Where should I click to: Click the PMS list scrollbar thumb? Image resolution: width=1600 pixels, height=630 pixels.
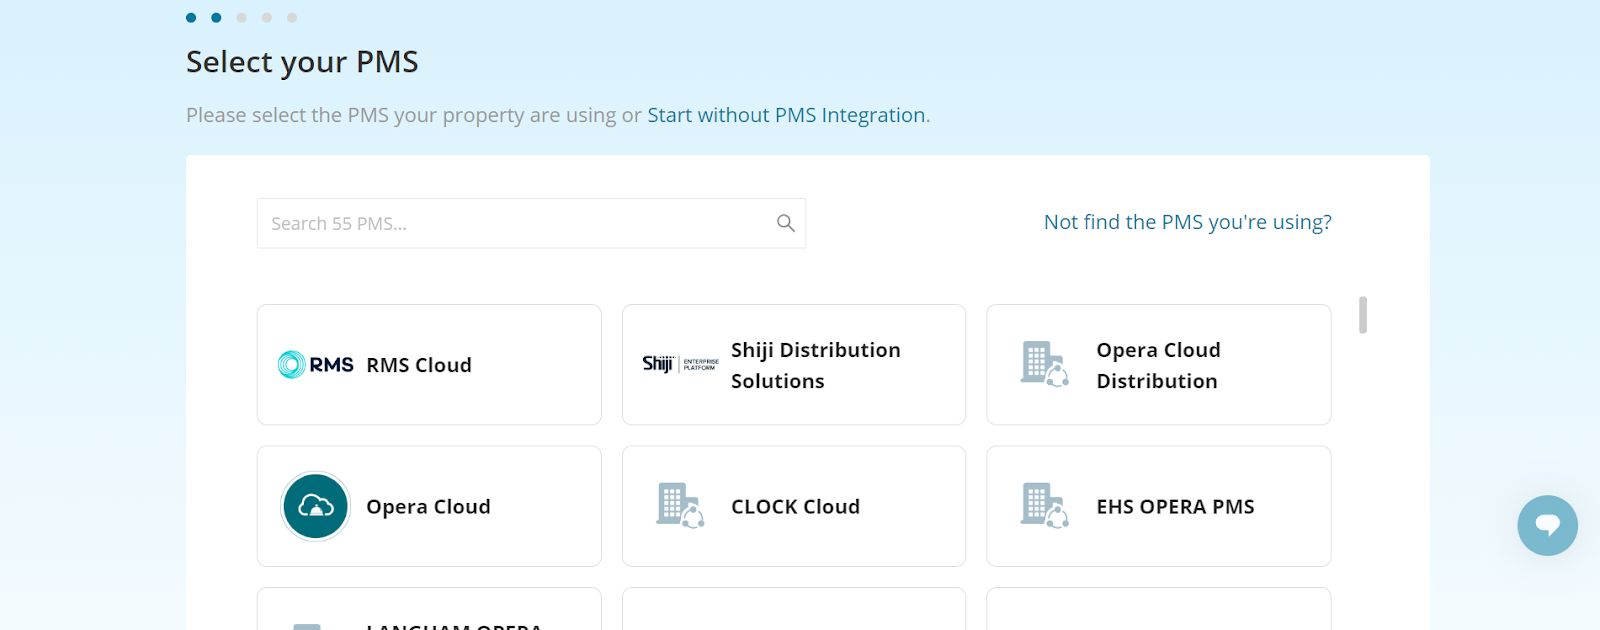coord(1363,315)
